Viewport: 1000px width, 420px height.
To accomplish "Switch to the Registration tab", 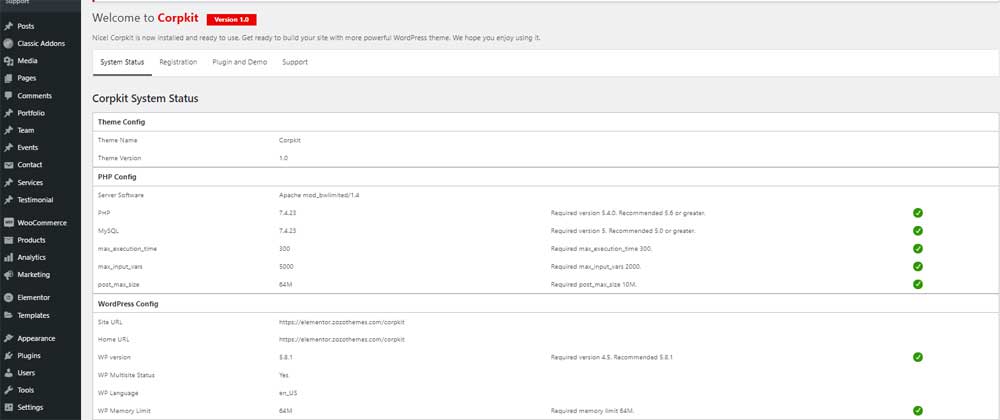I will (x=178, y=62).
